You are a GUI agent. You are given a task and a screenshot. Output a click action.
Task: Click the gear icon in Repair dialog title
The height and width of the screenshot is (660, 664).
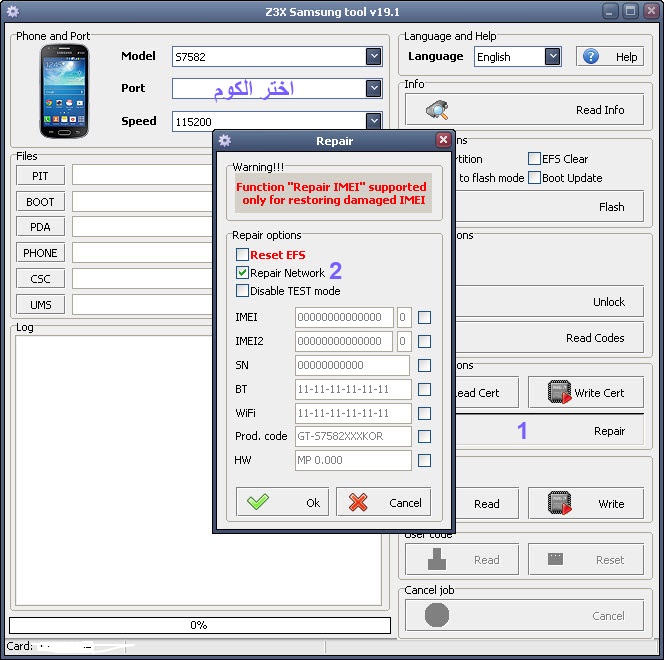(225, 141)
